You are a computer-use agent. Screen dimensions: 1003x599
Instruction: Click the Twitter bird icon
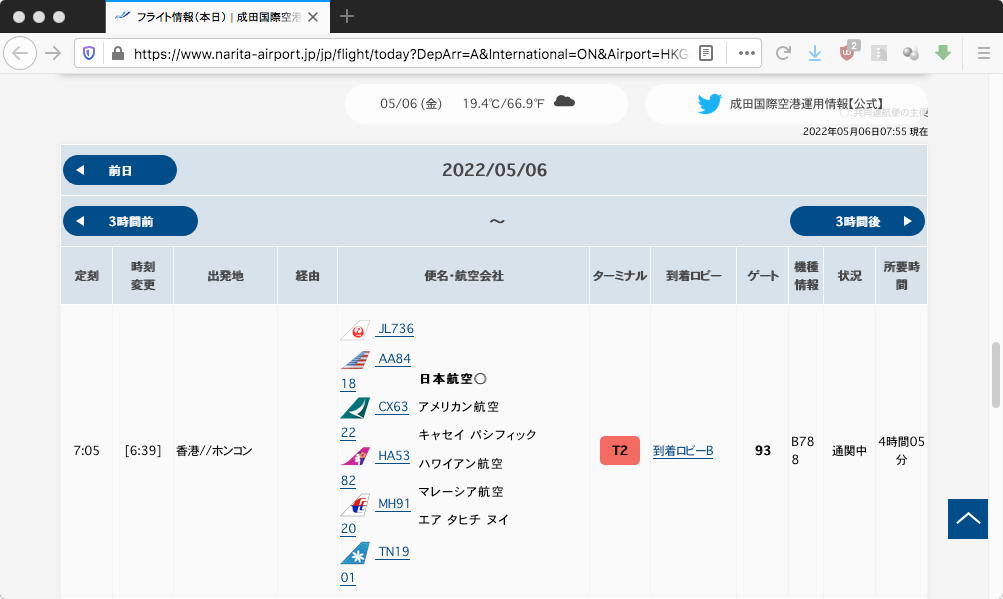tap(709, 103)
